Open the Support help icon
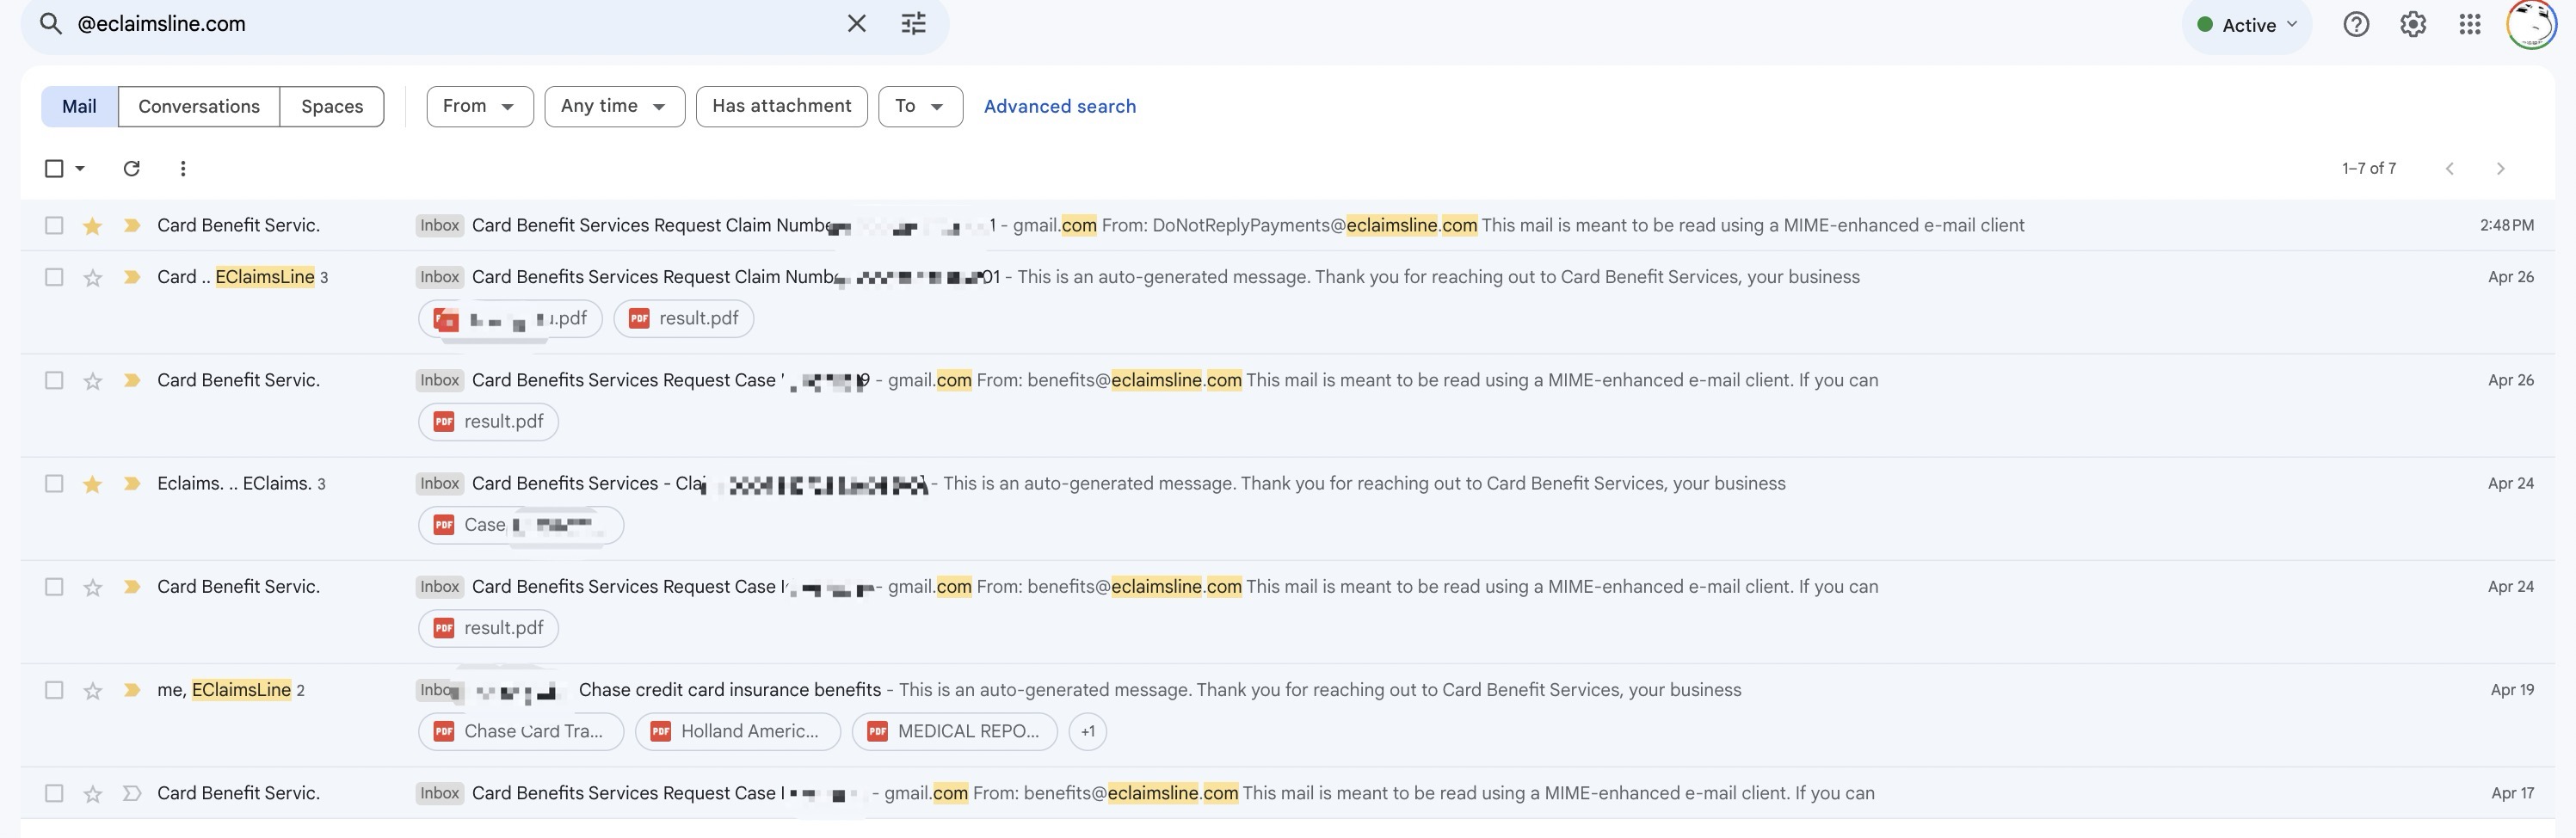2576x838 pixels. [2355, 24]
